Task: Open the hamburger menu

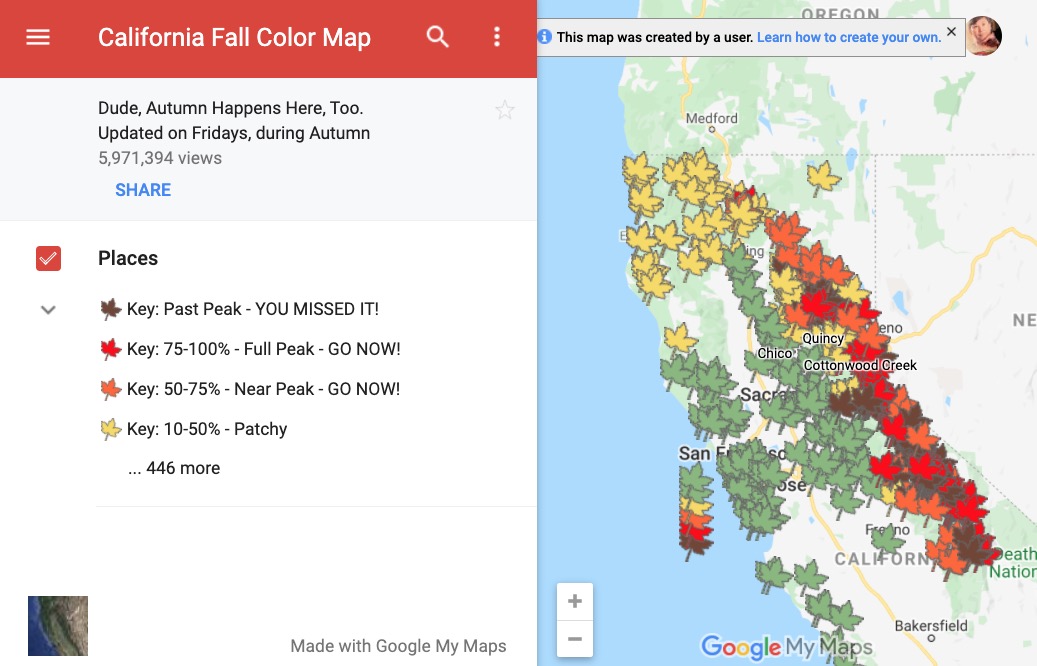Action: pos(38,37)
